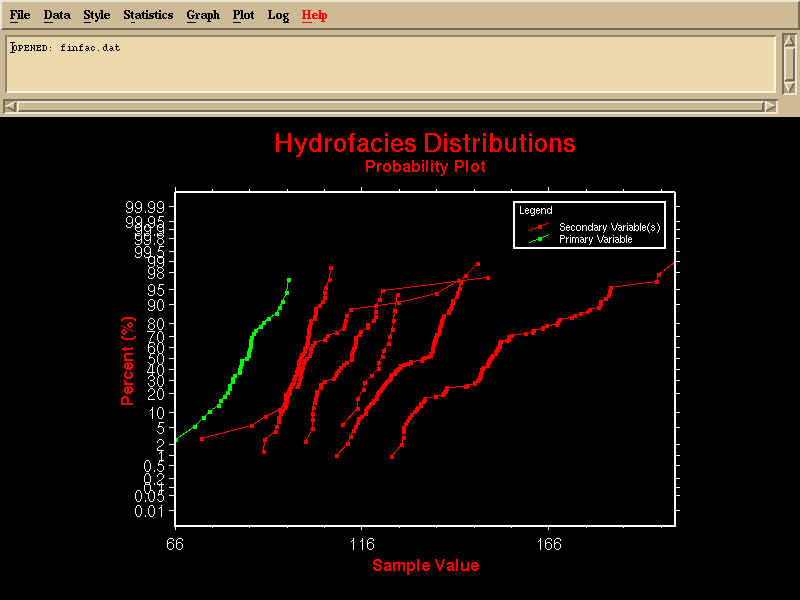800x600 pixels.
Task: Open the Statistics menu
Action: (148, 15)
